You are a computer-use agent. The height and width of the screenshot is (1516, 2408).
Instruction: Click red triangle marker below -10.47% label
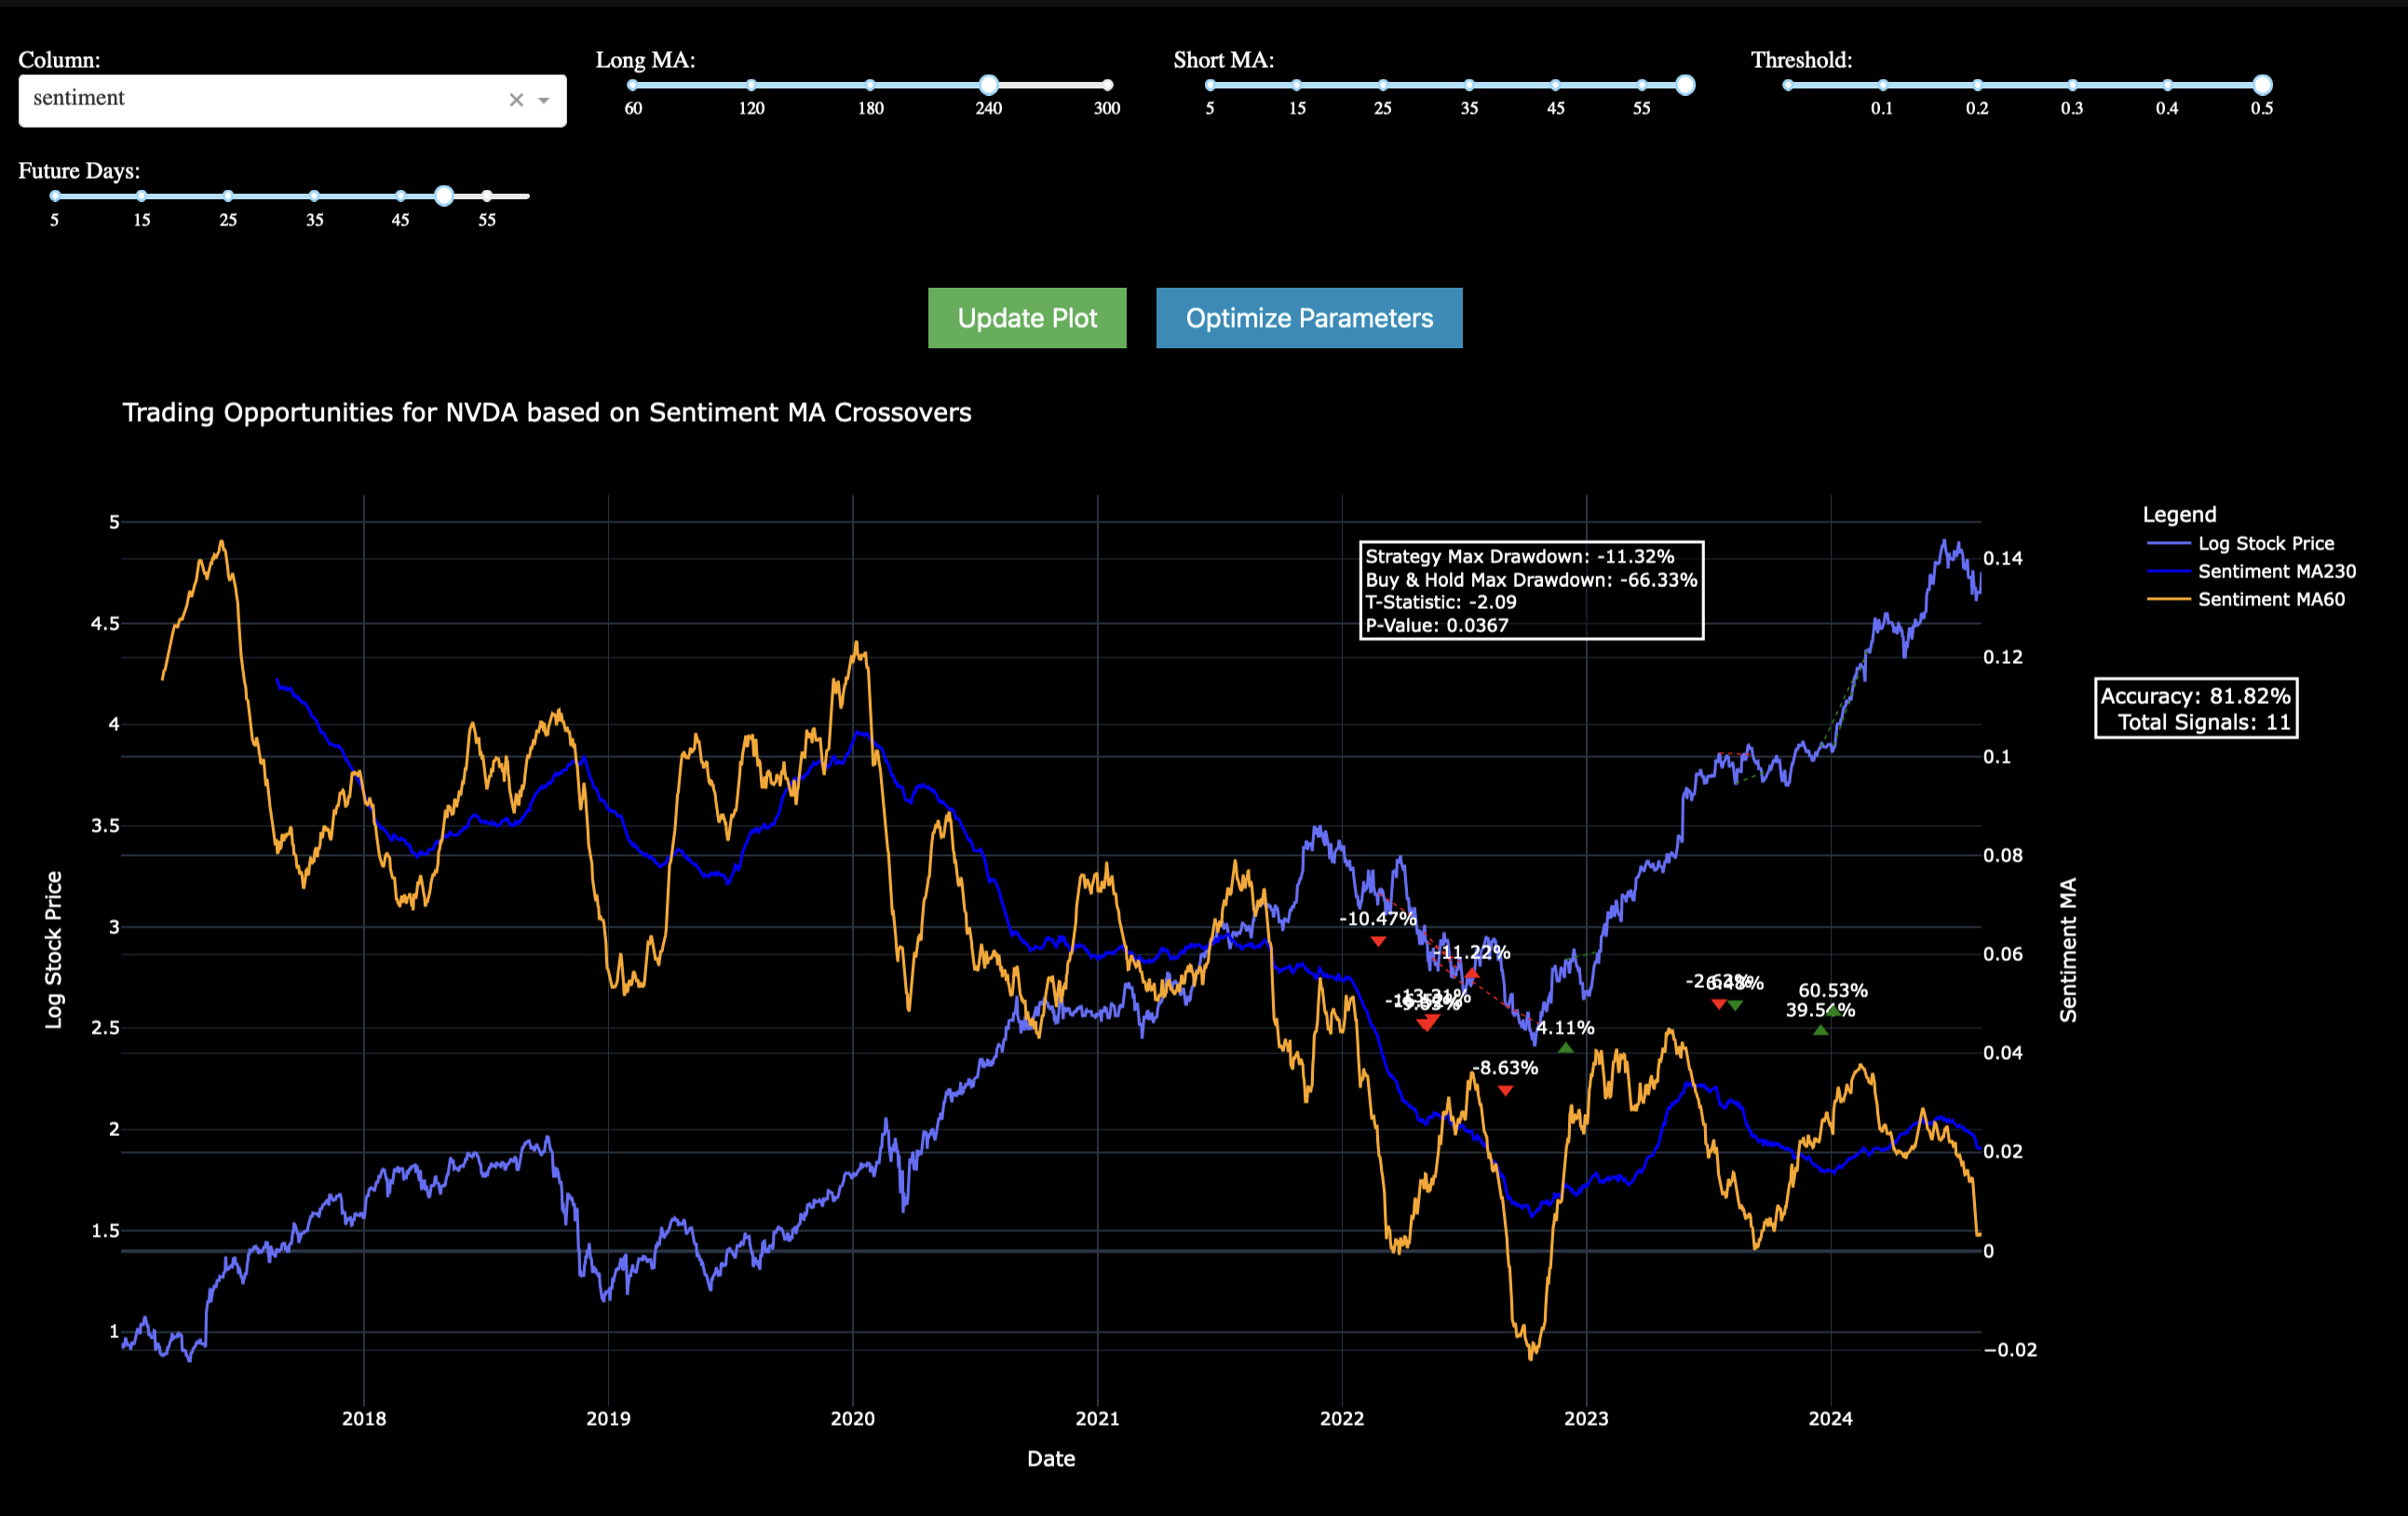coord(1378,941)
